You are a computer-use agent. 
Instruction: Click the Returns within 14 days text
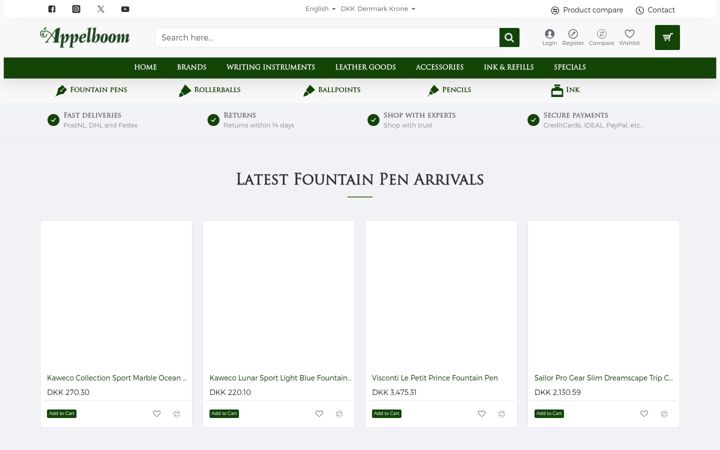(x=259, y=125)
